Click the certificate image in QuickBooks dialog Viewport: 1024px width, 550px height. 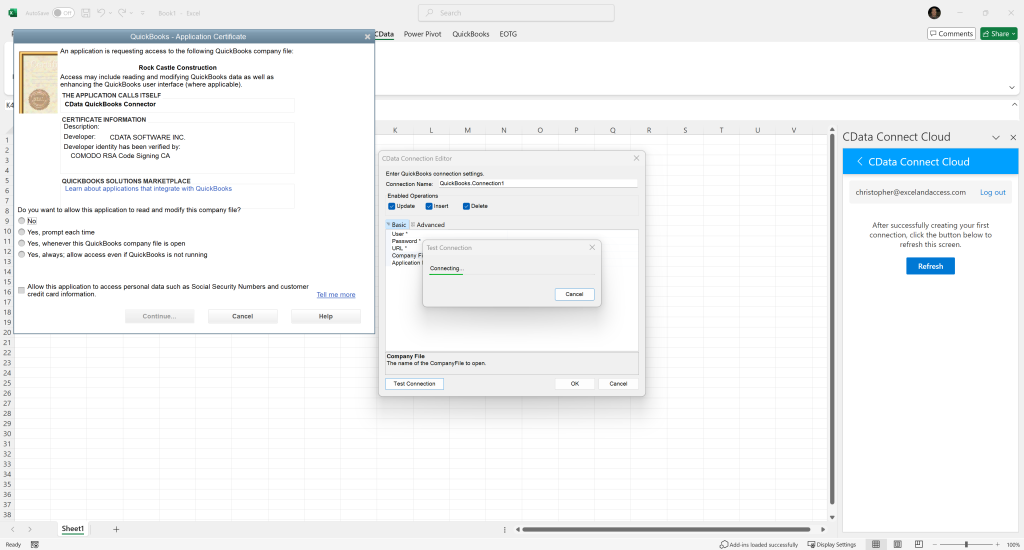pyautogui.click(x=38, y=82)
